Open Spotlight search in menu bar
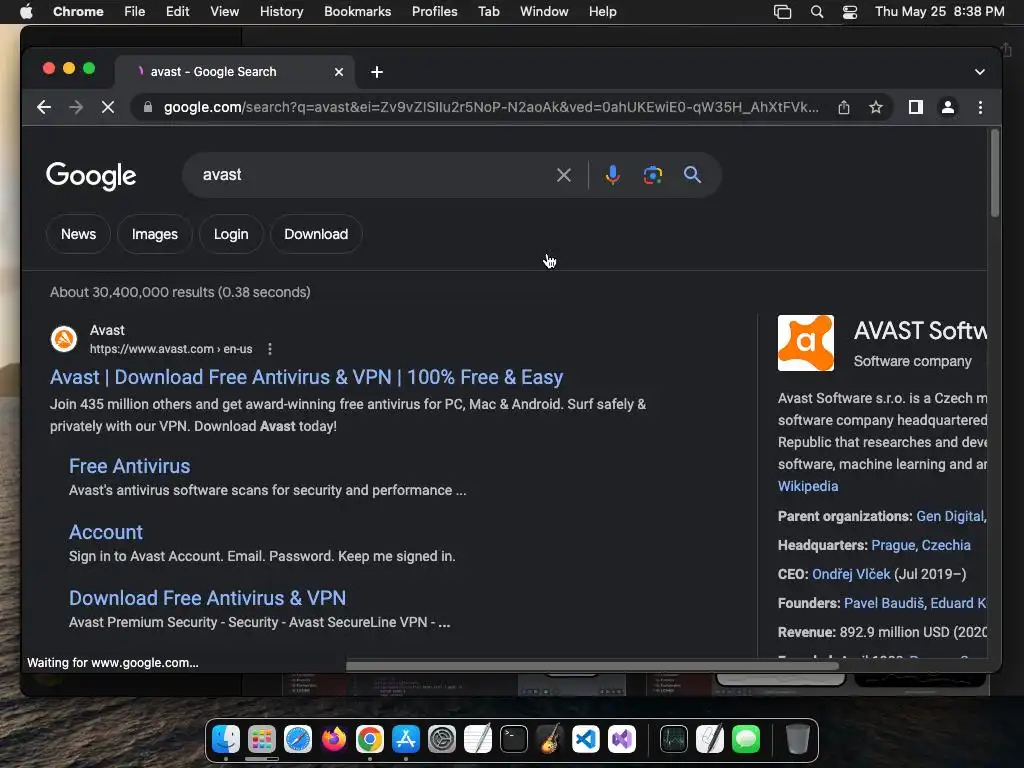The height and width of the screenshot is (768, 1024). 816,12
